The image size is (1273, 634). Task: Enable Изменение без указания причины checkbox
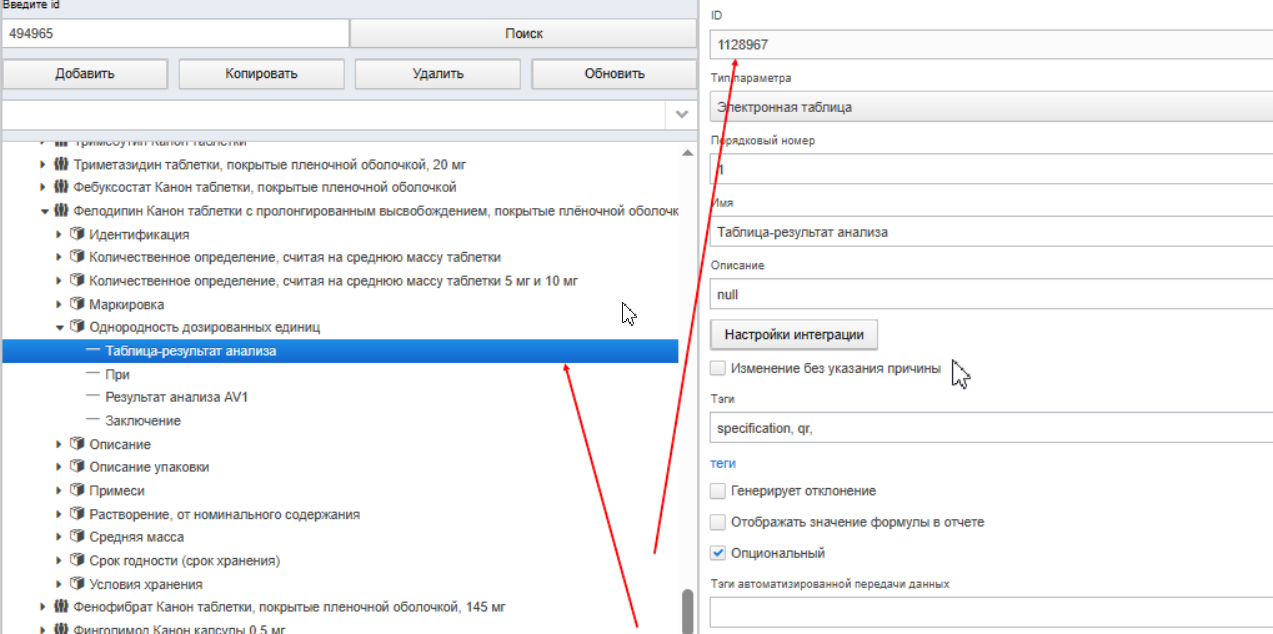coord(717,368)
